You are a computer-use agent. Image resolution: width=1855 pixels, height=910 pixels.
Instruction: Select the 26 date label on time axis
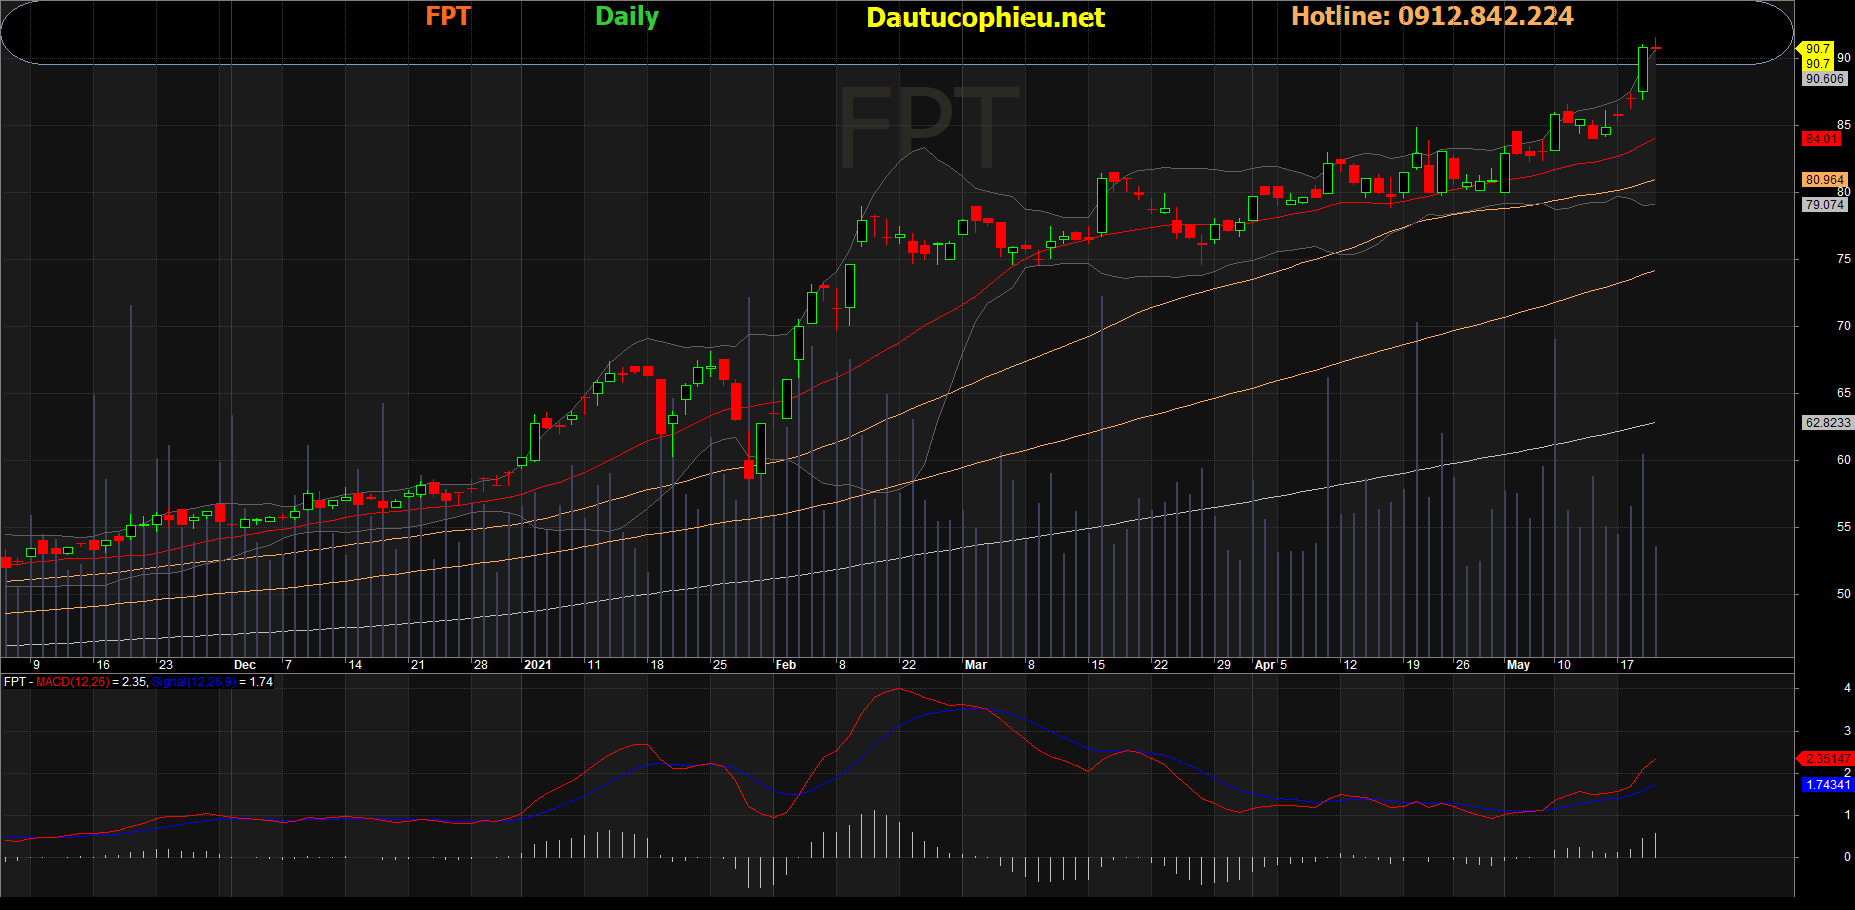[1463, 665]
